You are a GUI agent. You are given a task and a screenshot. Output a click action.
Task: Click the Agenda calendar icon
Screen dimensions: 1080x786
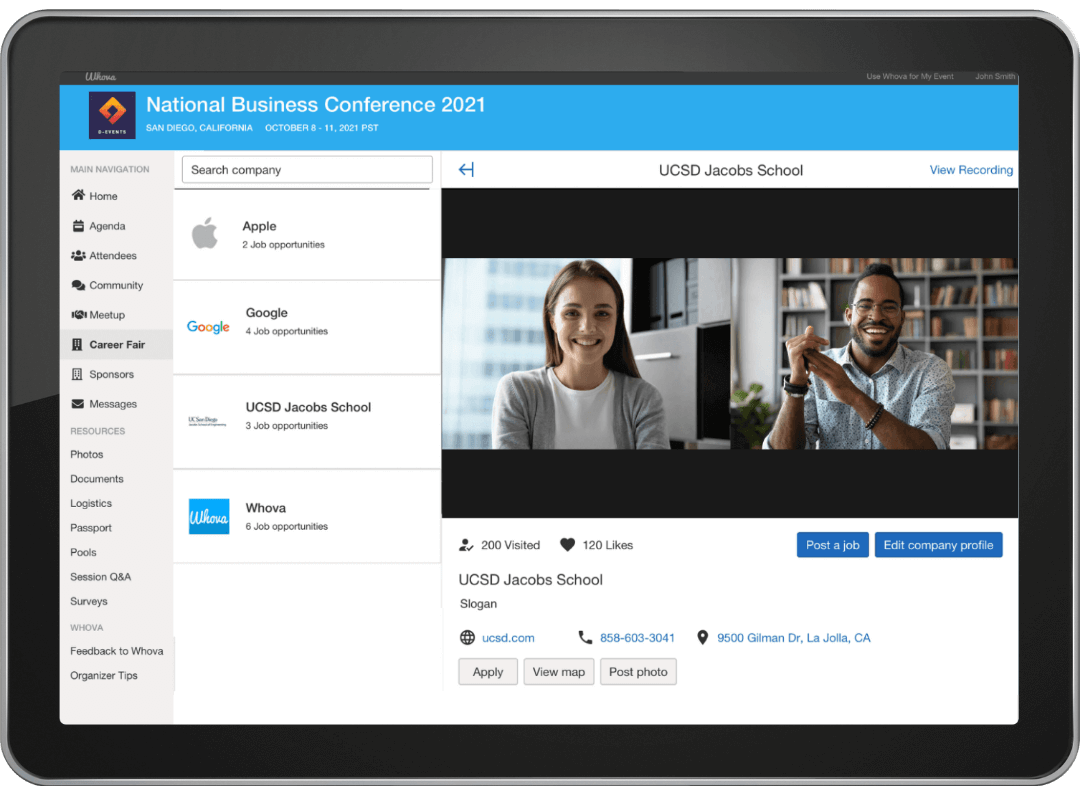[x=79, y=225]
